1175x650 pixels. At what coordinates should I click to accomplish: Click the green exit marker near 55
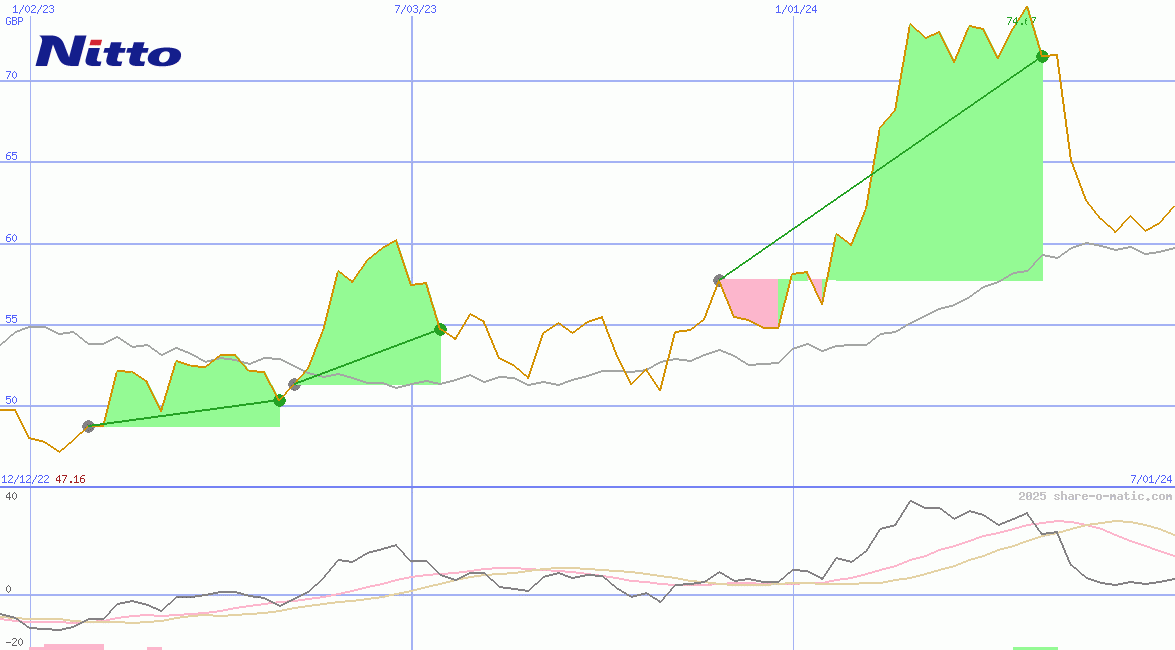click(440, 329)
